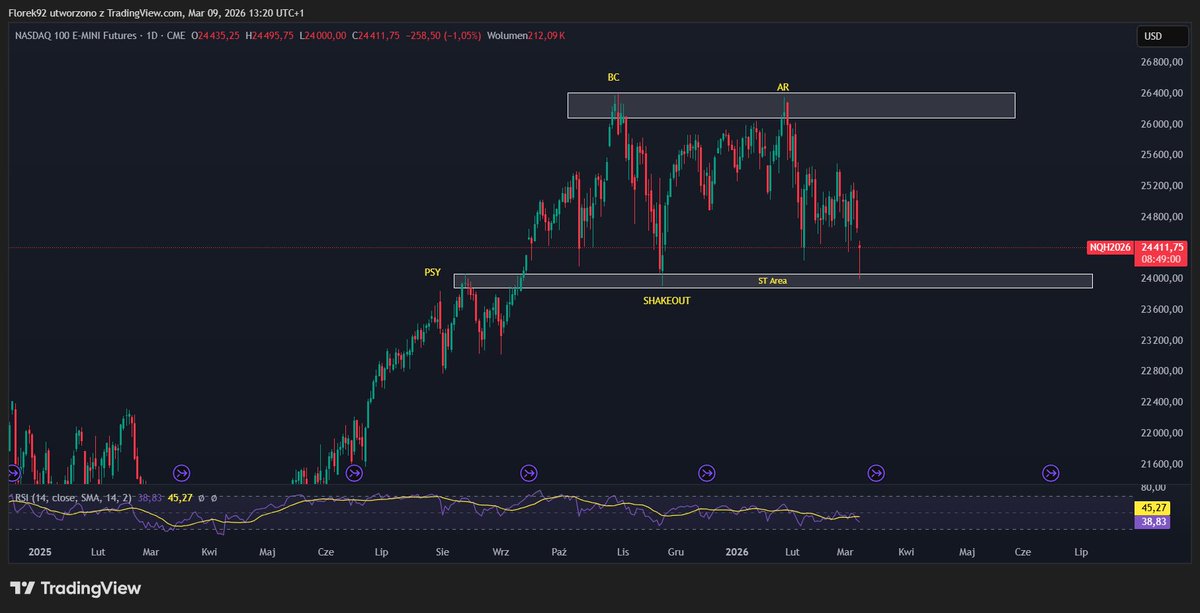
Task: Click the PSY annotation label
Action: click(432, 272)
